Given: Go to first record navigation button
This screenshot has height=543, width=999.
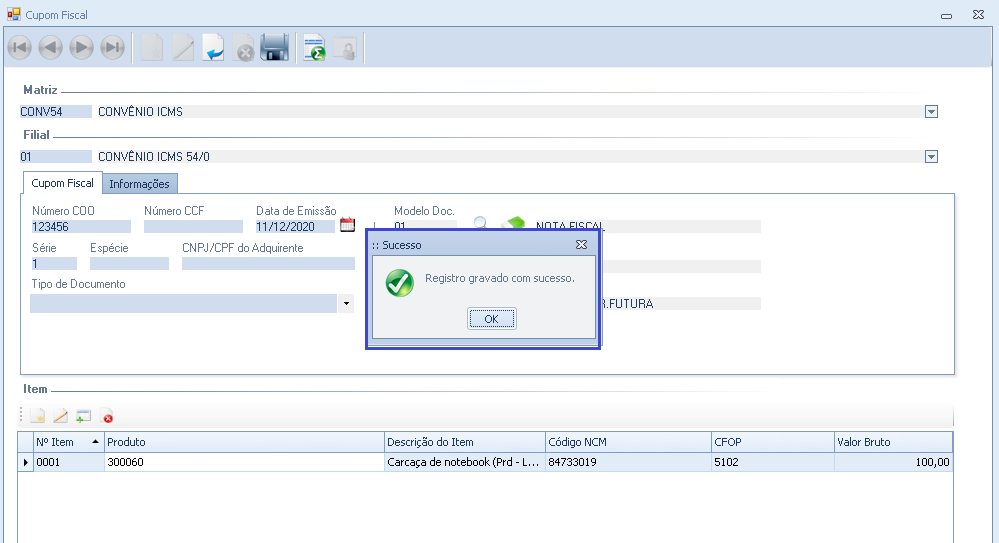Looking at the screenshot, I should click(x=19, y=48).
